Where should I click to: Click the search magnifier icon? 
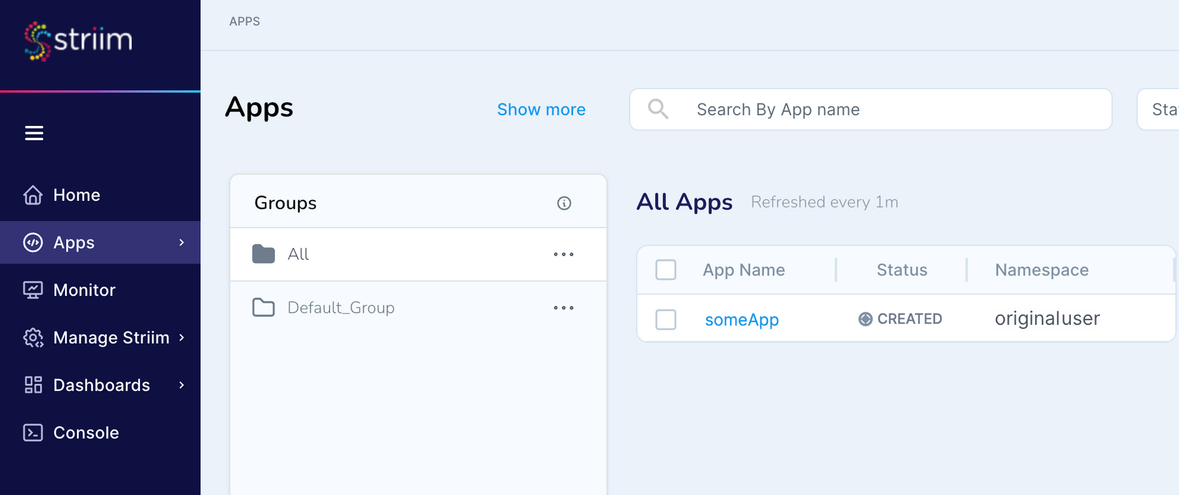(658, 109)
